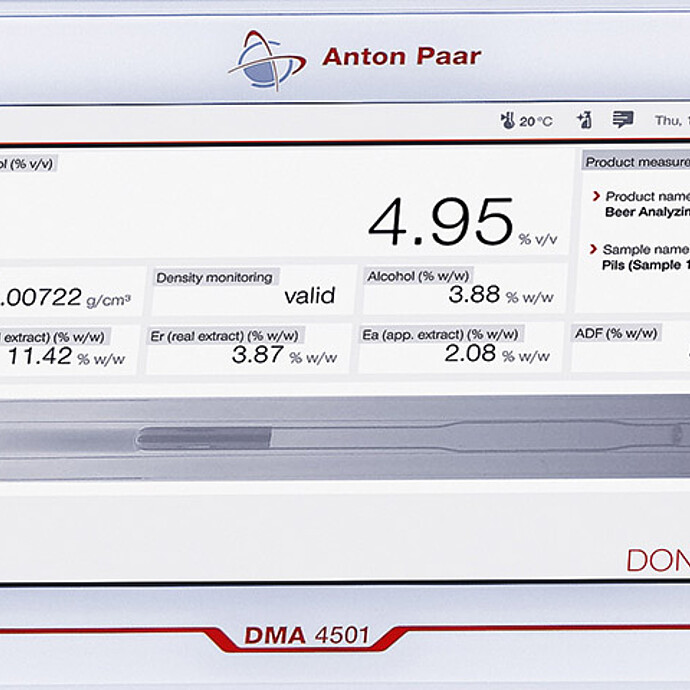Tap the Anton Paar logo
This screenshot has height=690, width=690.
[355, 59]
